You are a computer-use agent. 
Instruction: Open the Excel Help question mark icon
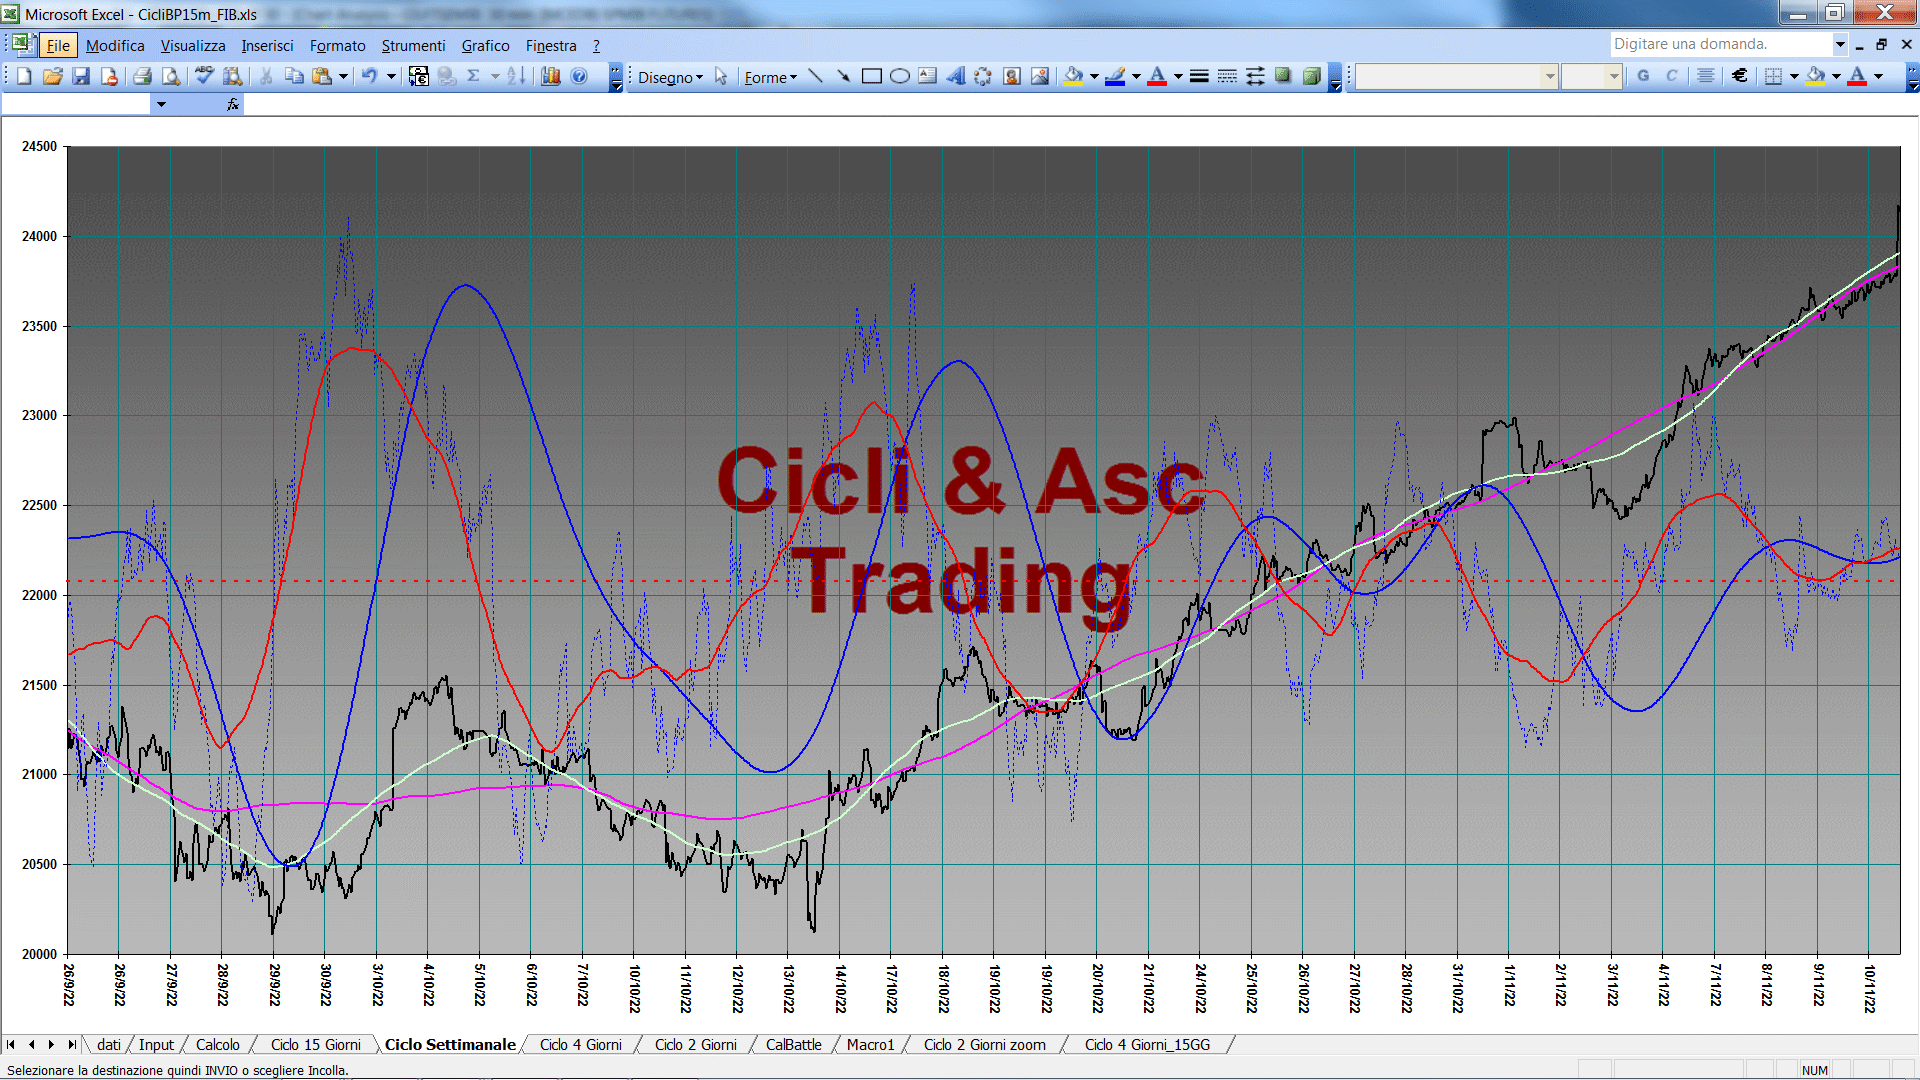(x=579, y=76)
